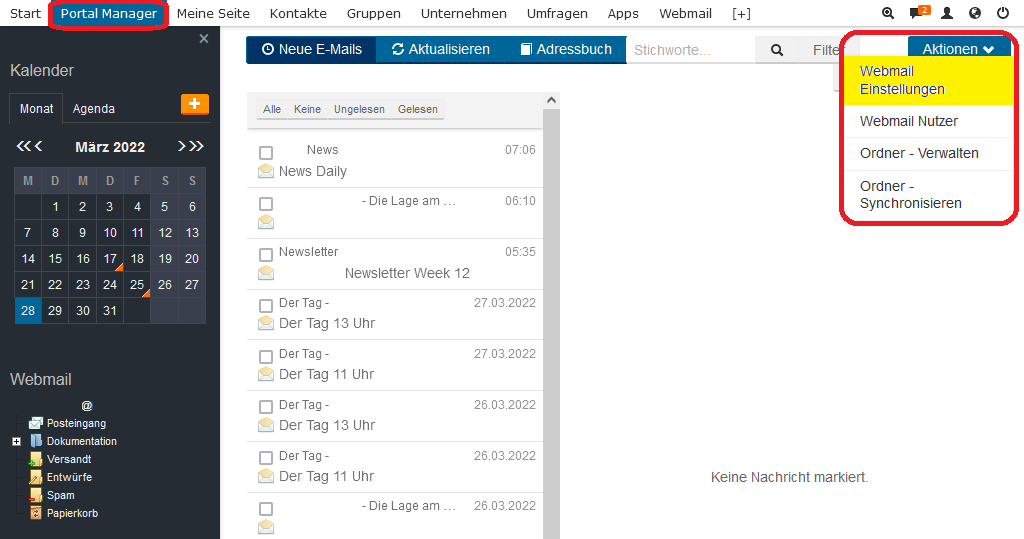Open the Dokumentation folder icon
This screenshot has height=539, width=1024.
coord(36,441)
